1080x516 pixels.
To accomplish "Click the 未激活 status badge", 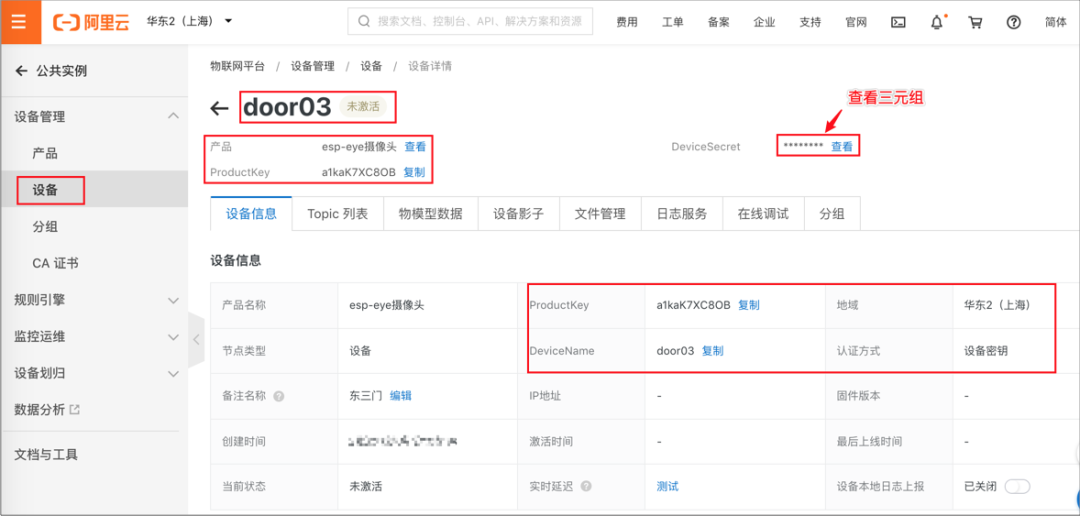I will pyautogui.click(x=363, y=107).
